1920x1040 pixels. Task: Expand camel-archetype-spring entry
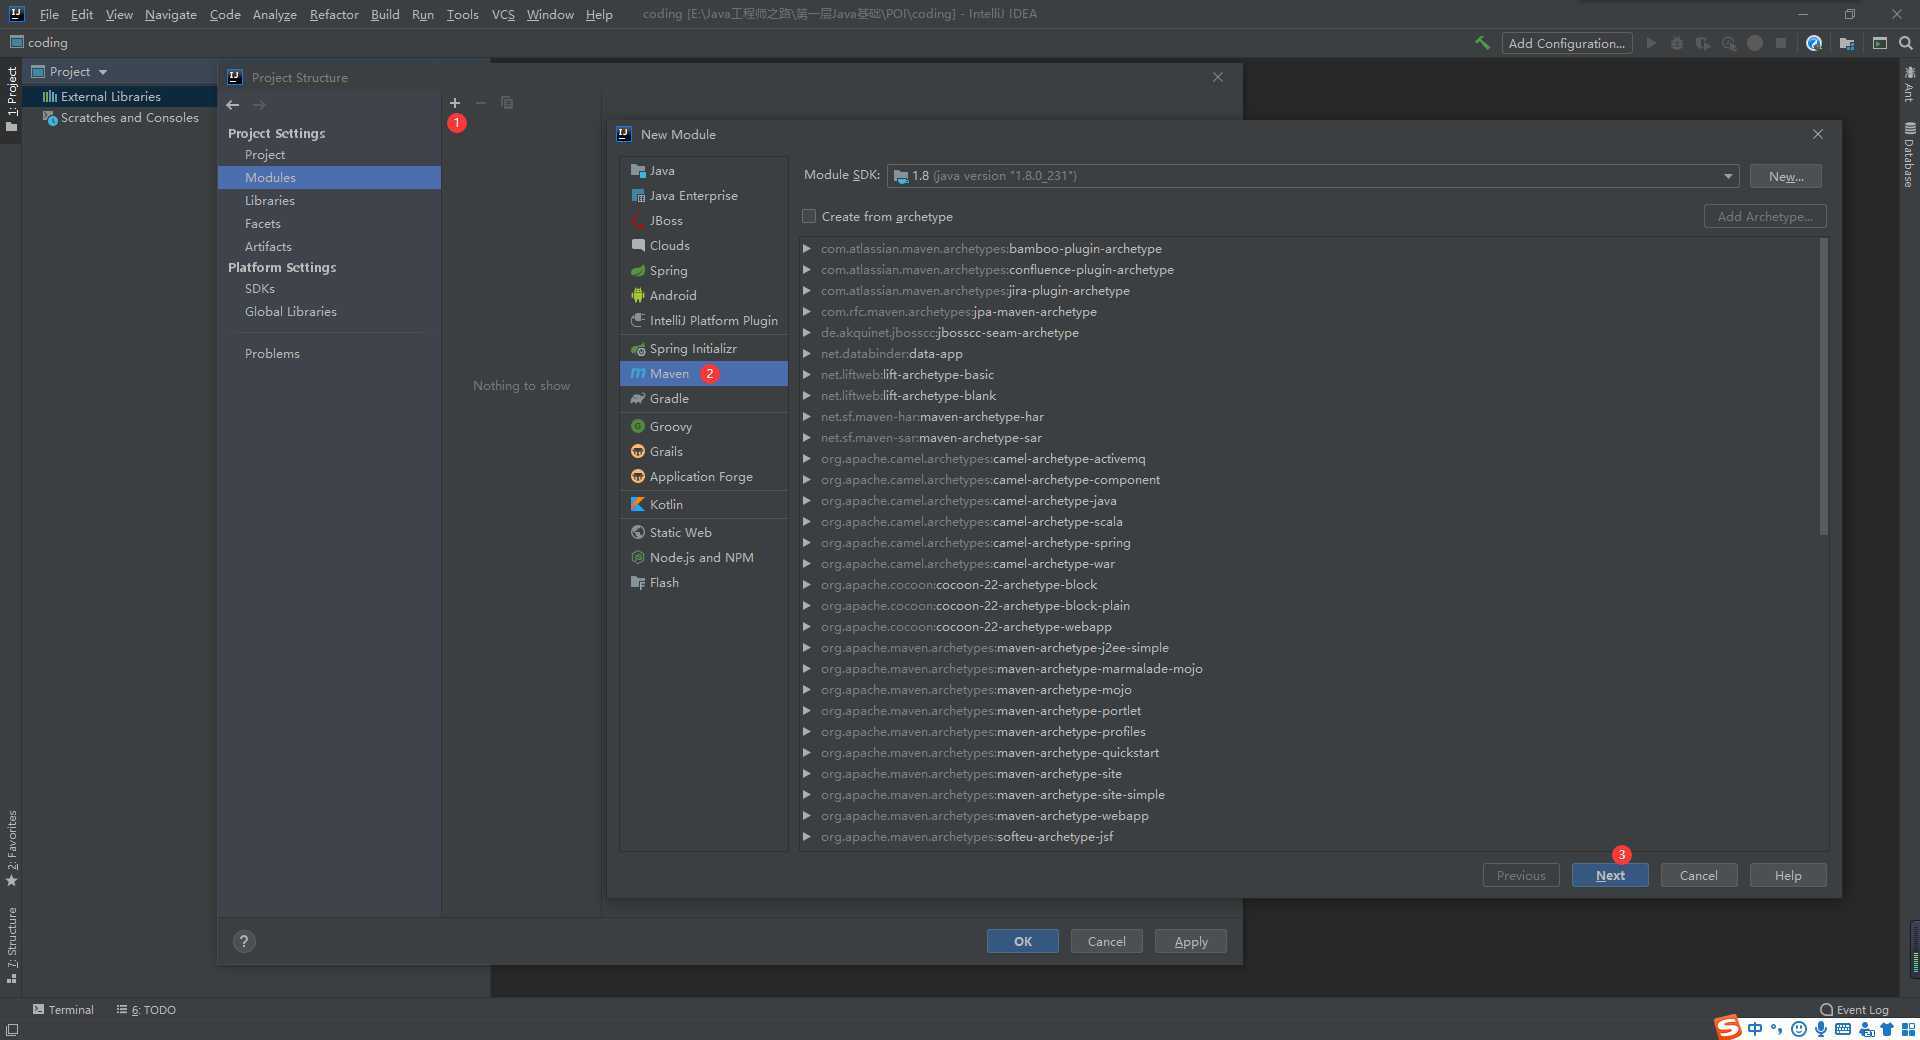[807, 543]
